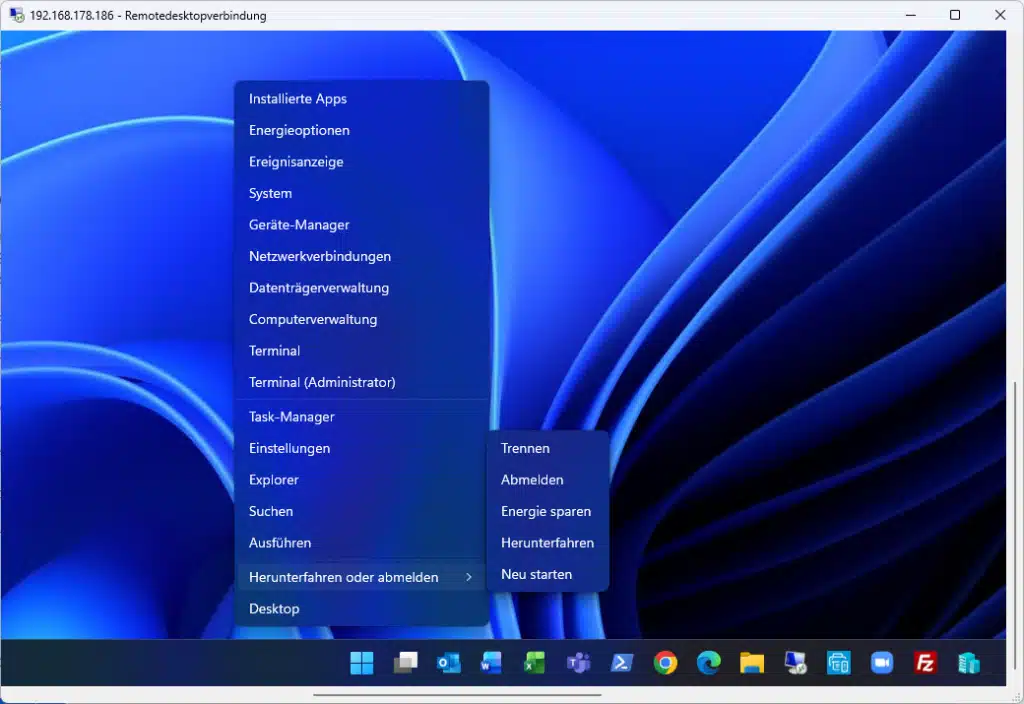Open the taskbar icon left of Zoom

839,663
